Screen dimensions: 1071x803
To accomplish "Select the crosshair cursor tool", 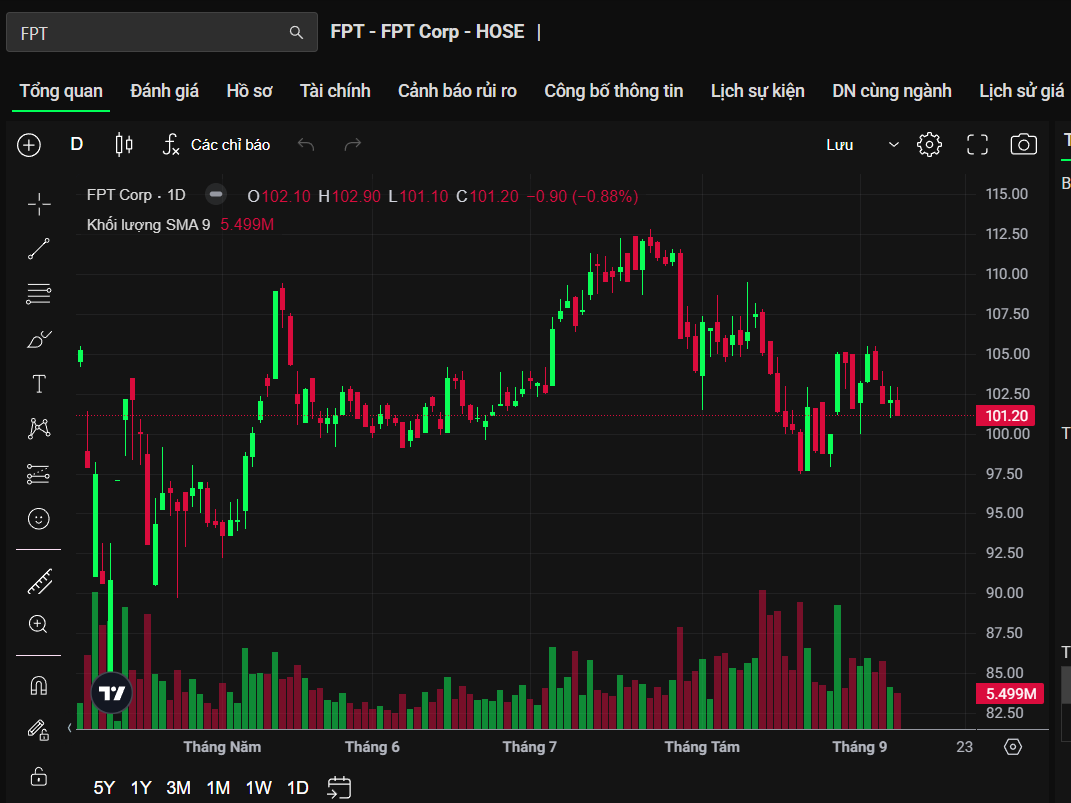I will click(39, 204).
